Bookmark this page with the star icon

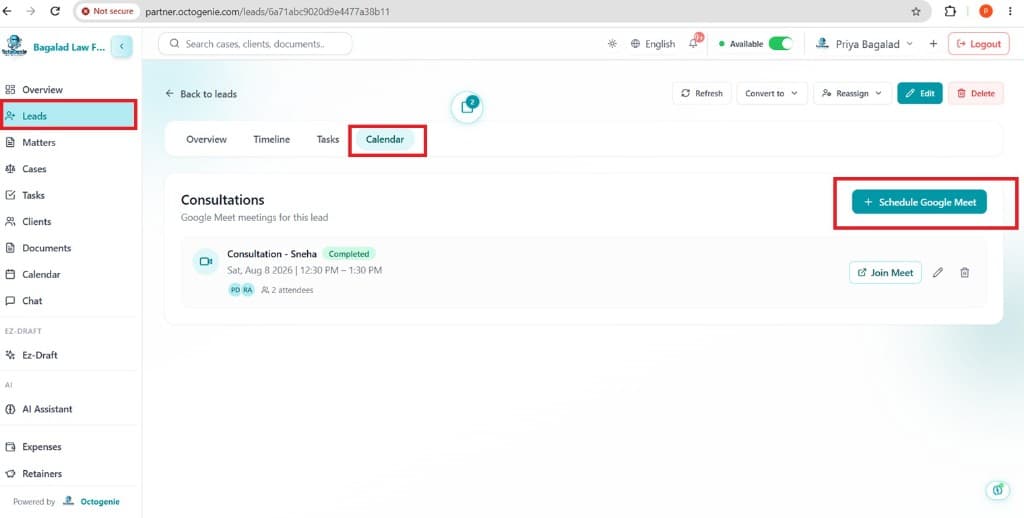pos(916,11)
